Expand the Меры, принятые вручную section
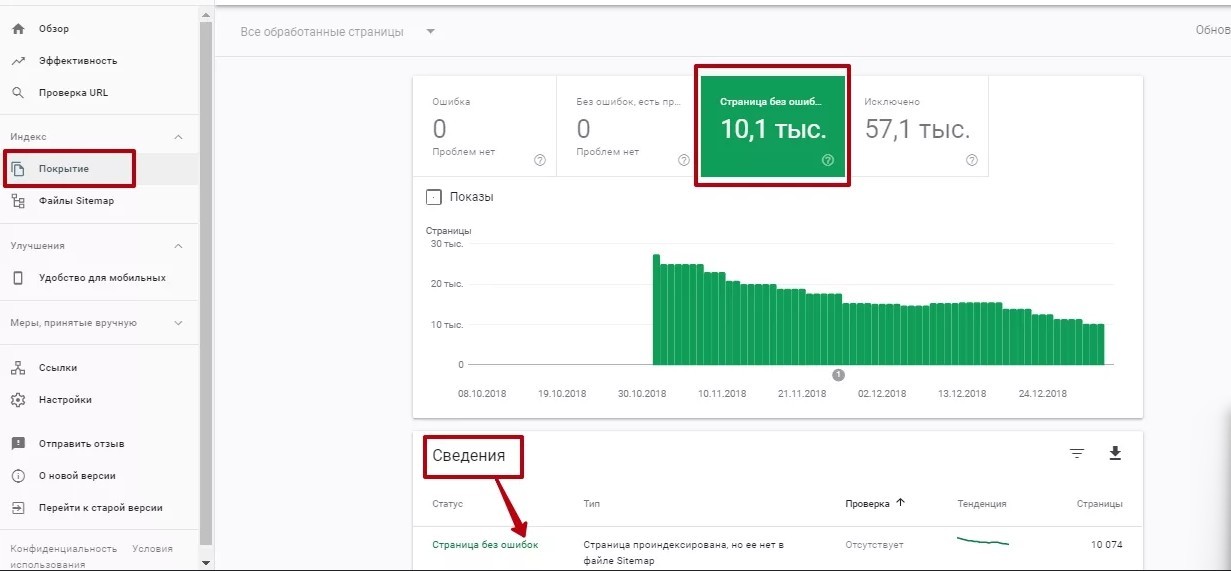This screenshot has width=1231, height=571. (x=178, y=323)
